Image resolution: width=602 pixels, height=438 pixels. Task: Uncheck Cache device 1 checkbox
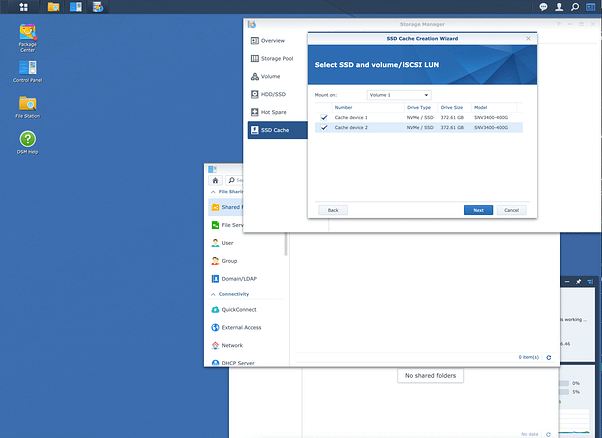[324, 117]
